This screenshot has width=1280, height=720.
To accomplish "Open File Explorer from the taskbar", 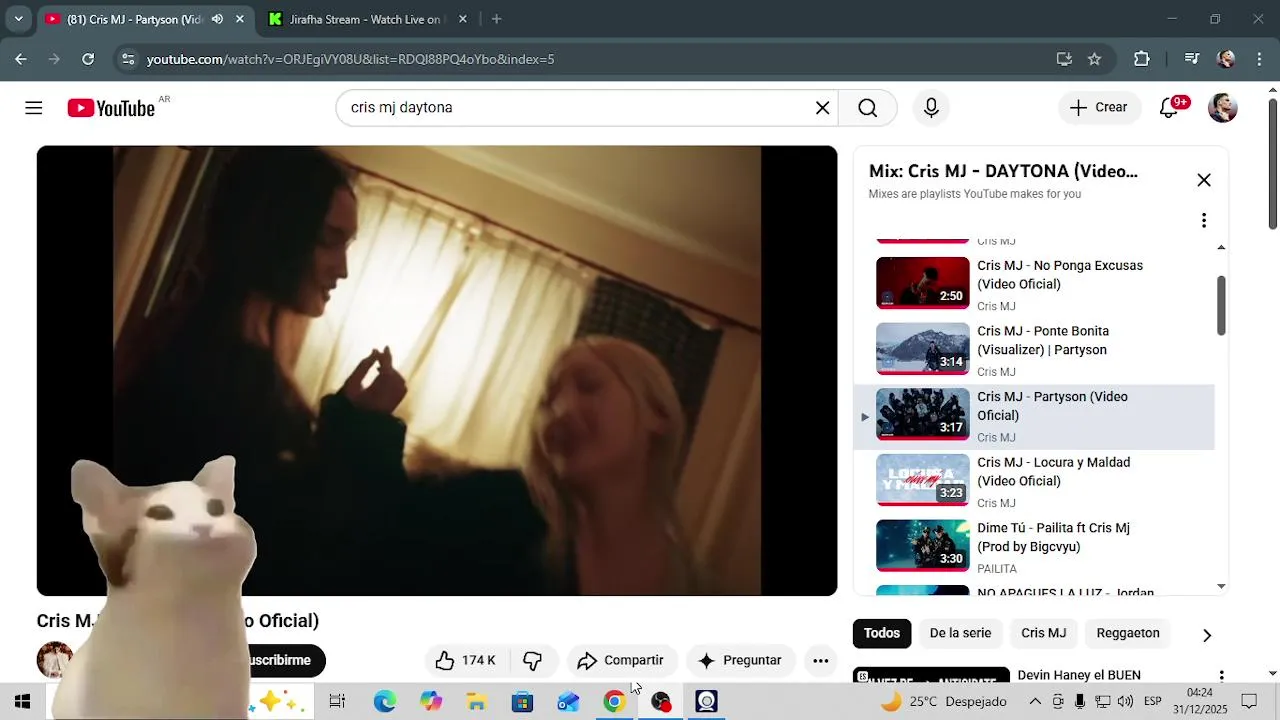I will pos(476,701).
